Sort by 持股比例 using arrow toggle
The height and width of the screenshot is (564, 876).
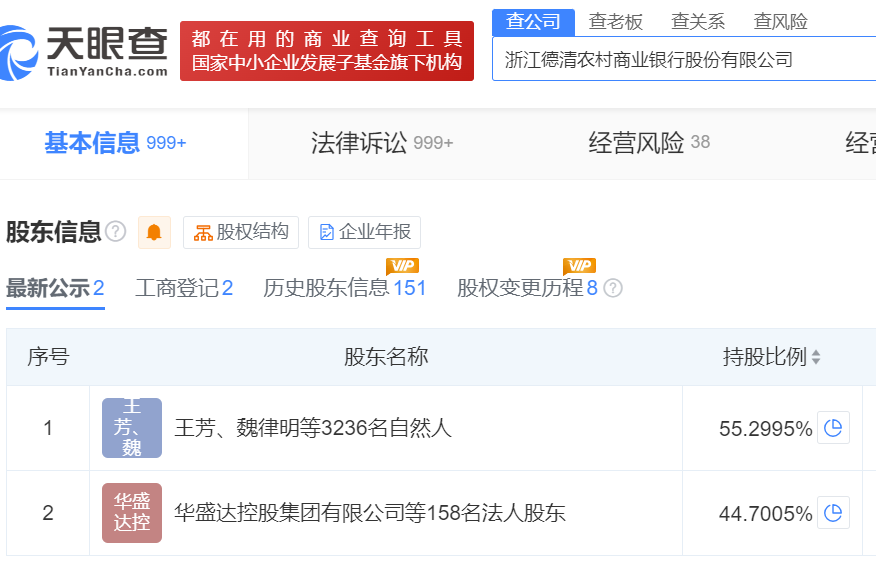point(816,357)
